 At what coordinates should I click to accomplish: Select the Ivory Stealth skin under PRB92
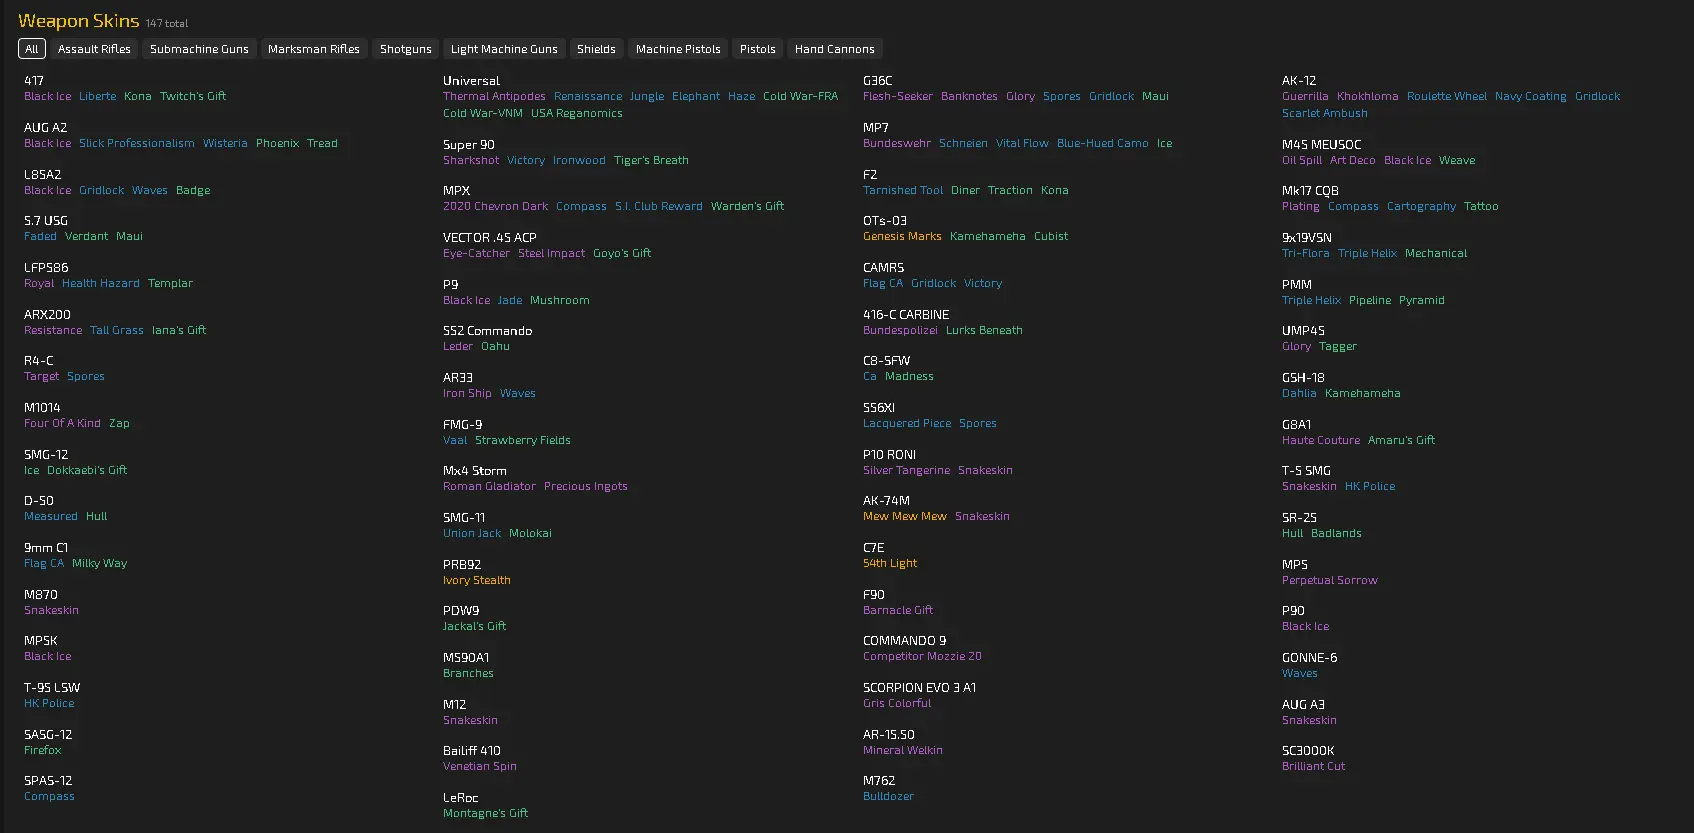point(477,580)
